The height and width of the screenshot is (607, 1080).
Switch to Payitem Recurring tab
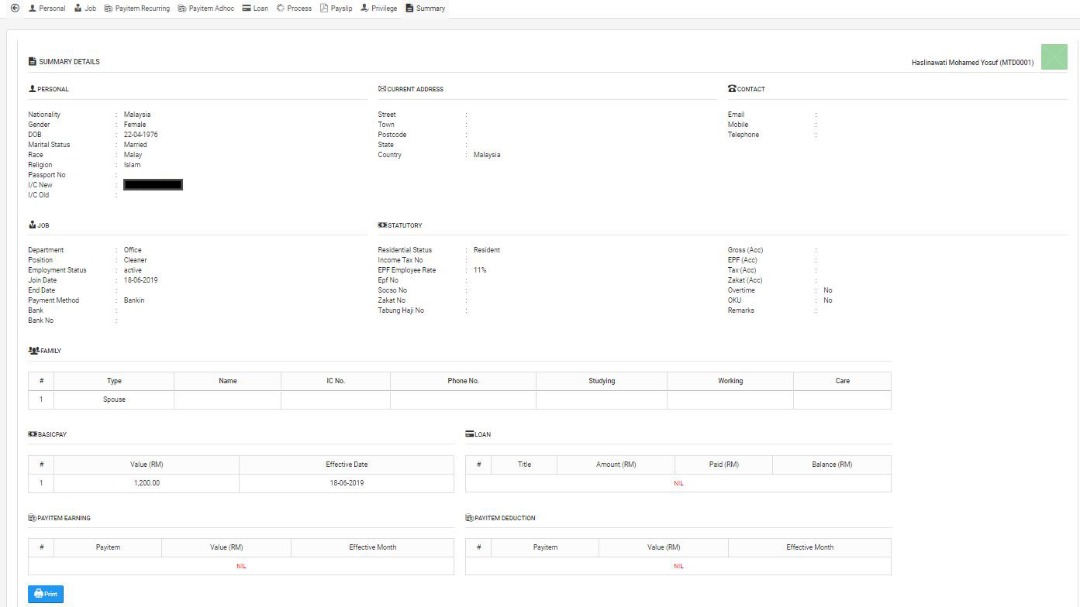point(137,8)
